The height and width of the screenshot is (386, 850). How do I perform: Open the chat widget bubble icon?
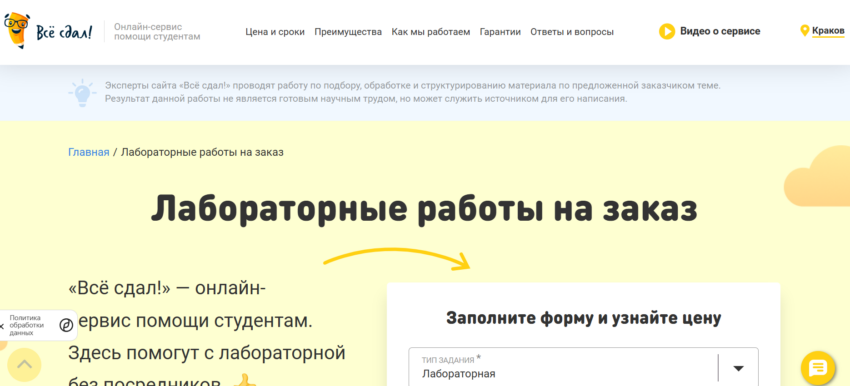817,368
